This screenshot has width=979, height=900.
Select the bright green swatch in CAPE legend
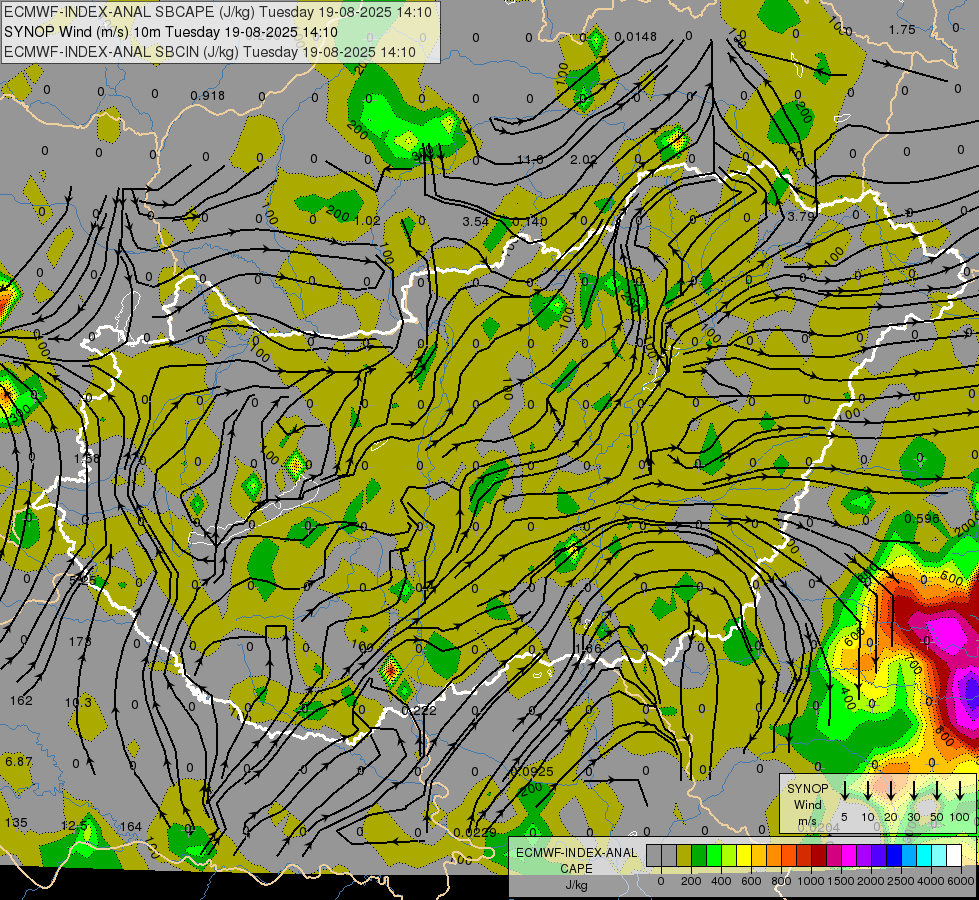(x=714, y=855)
